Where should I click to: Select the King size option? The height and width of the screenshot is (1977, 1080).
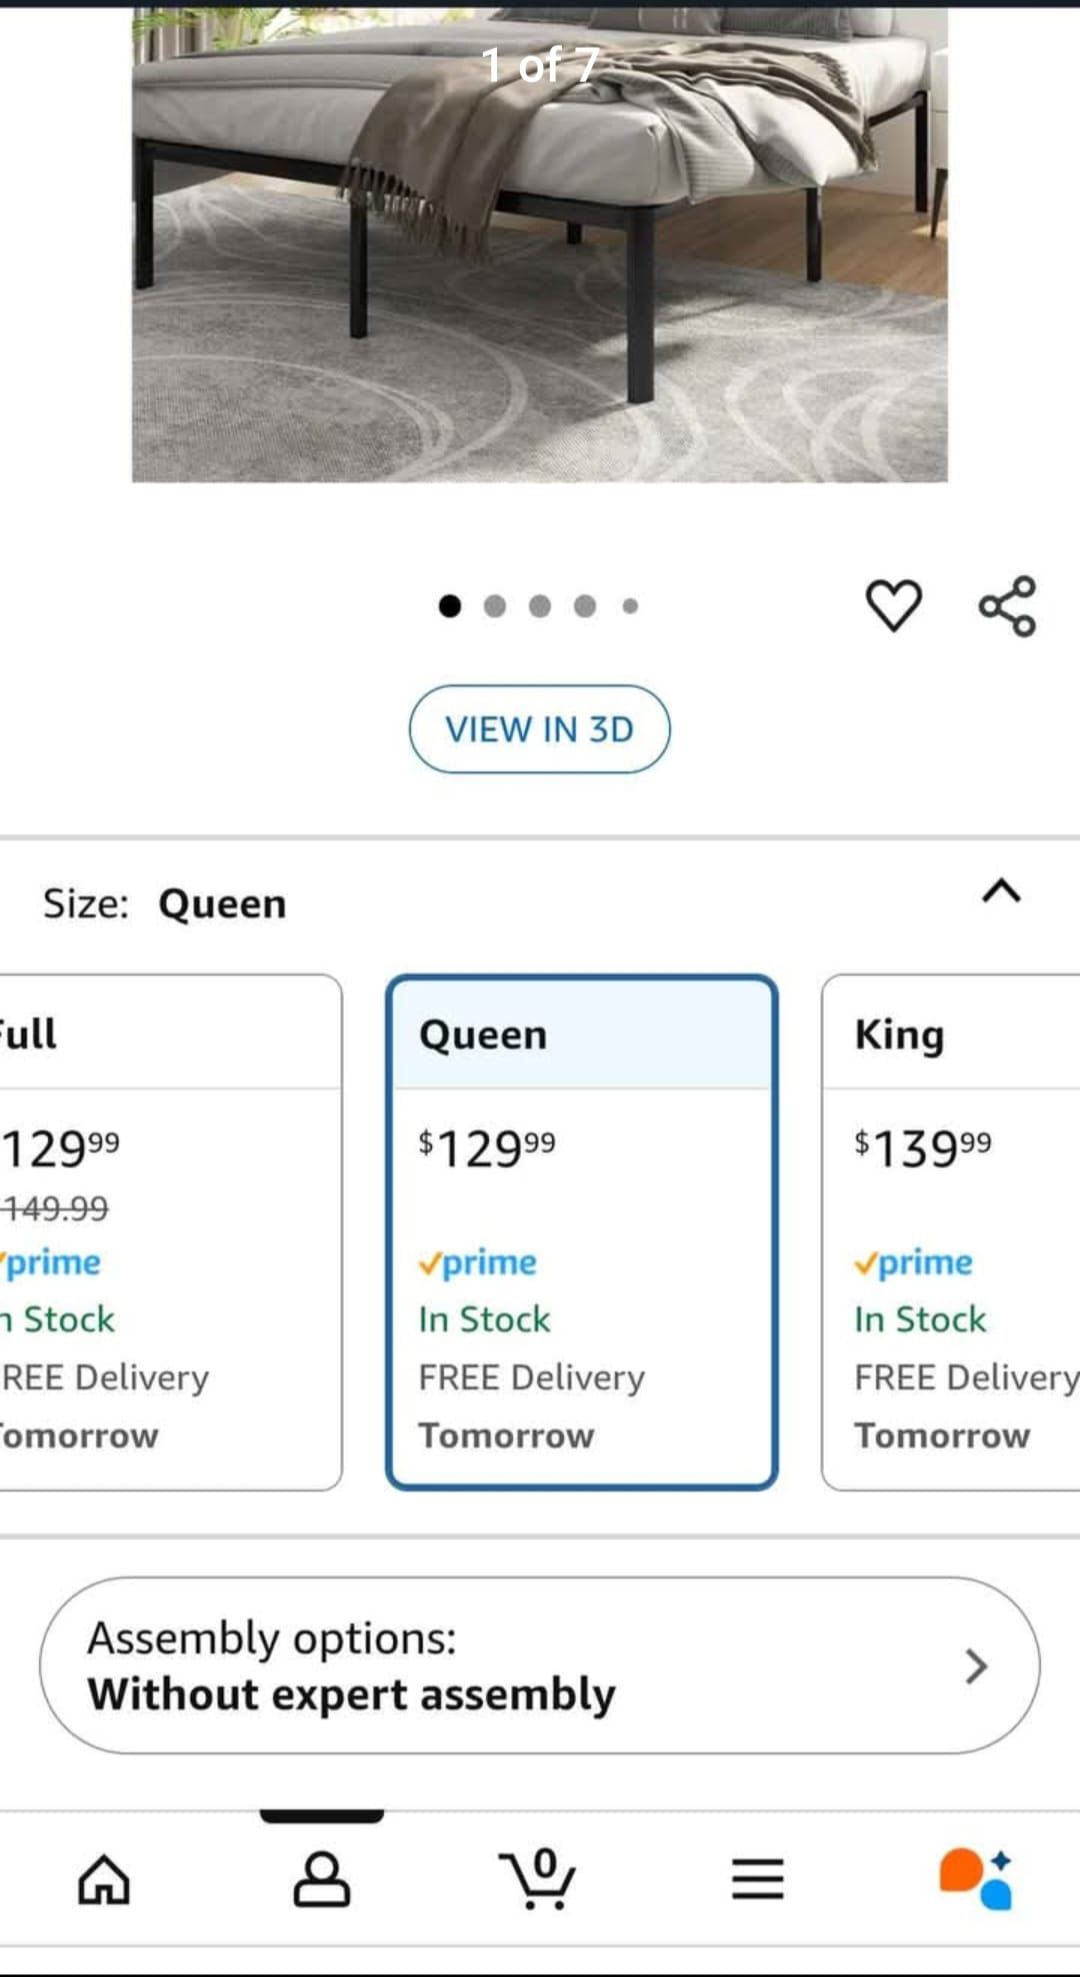tap(950, 1232)
